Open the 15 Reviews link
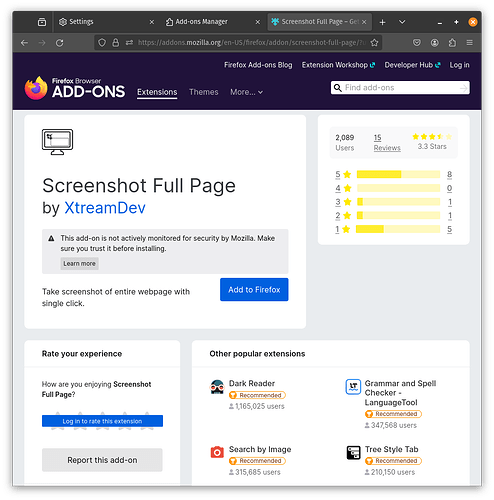 (x=387, y=143)
